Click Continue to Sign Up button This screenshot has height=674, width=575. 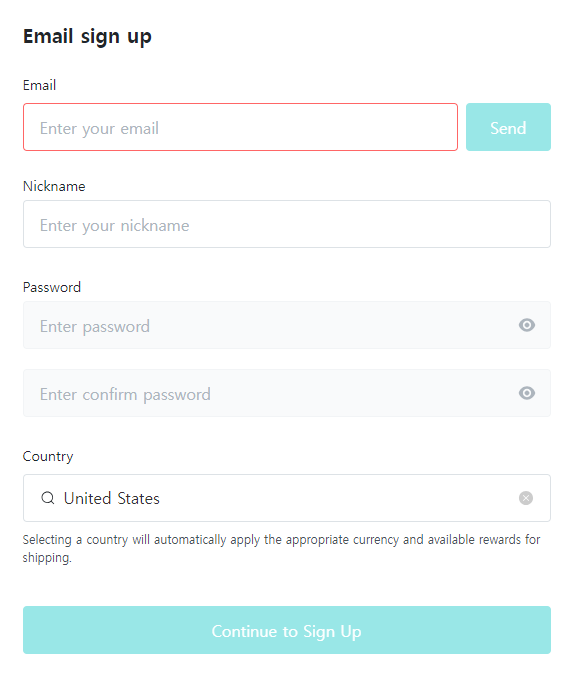(287, 630)
